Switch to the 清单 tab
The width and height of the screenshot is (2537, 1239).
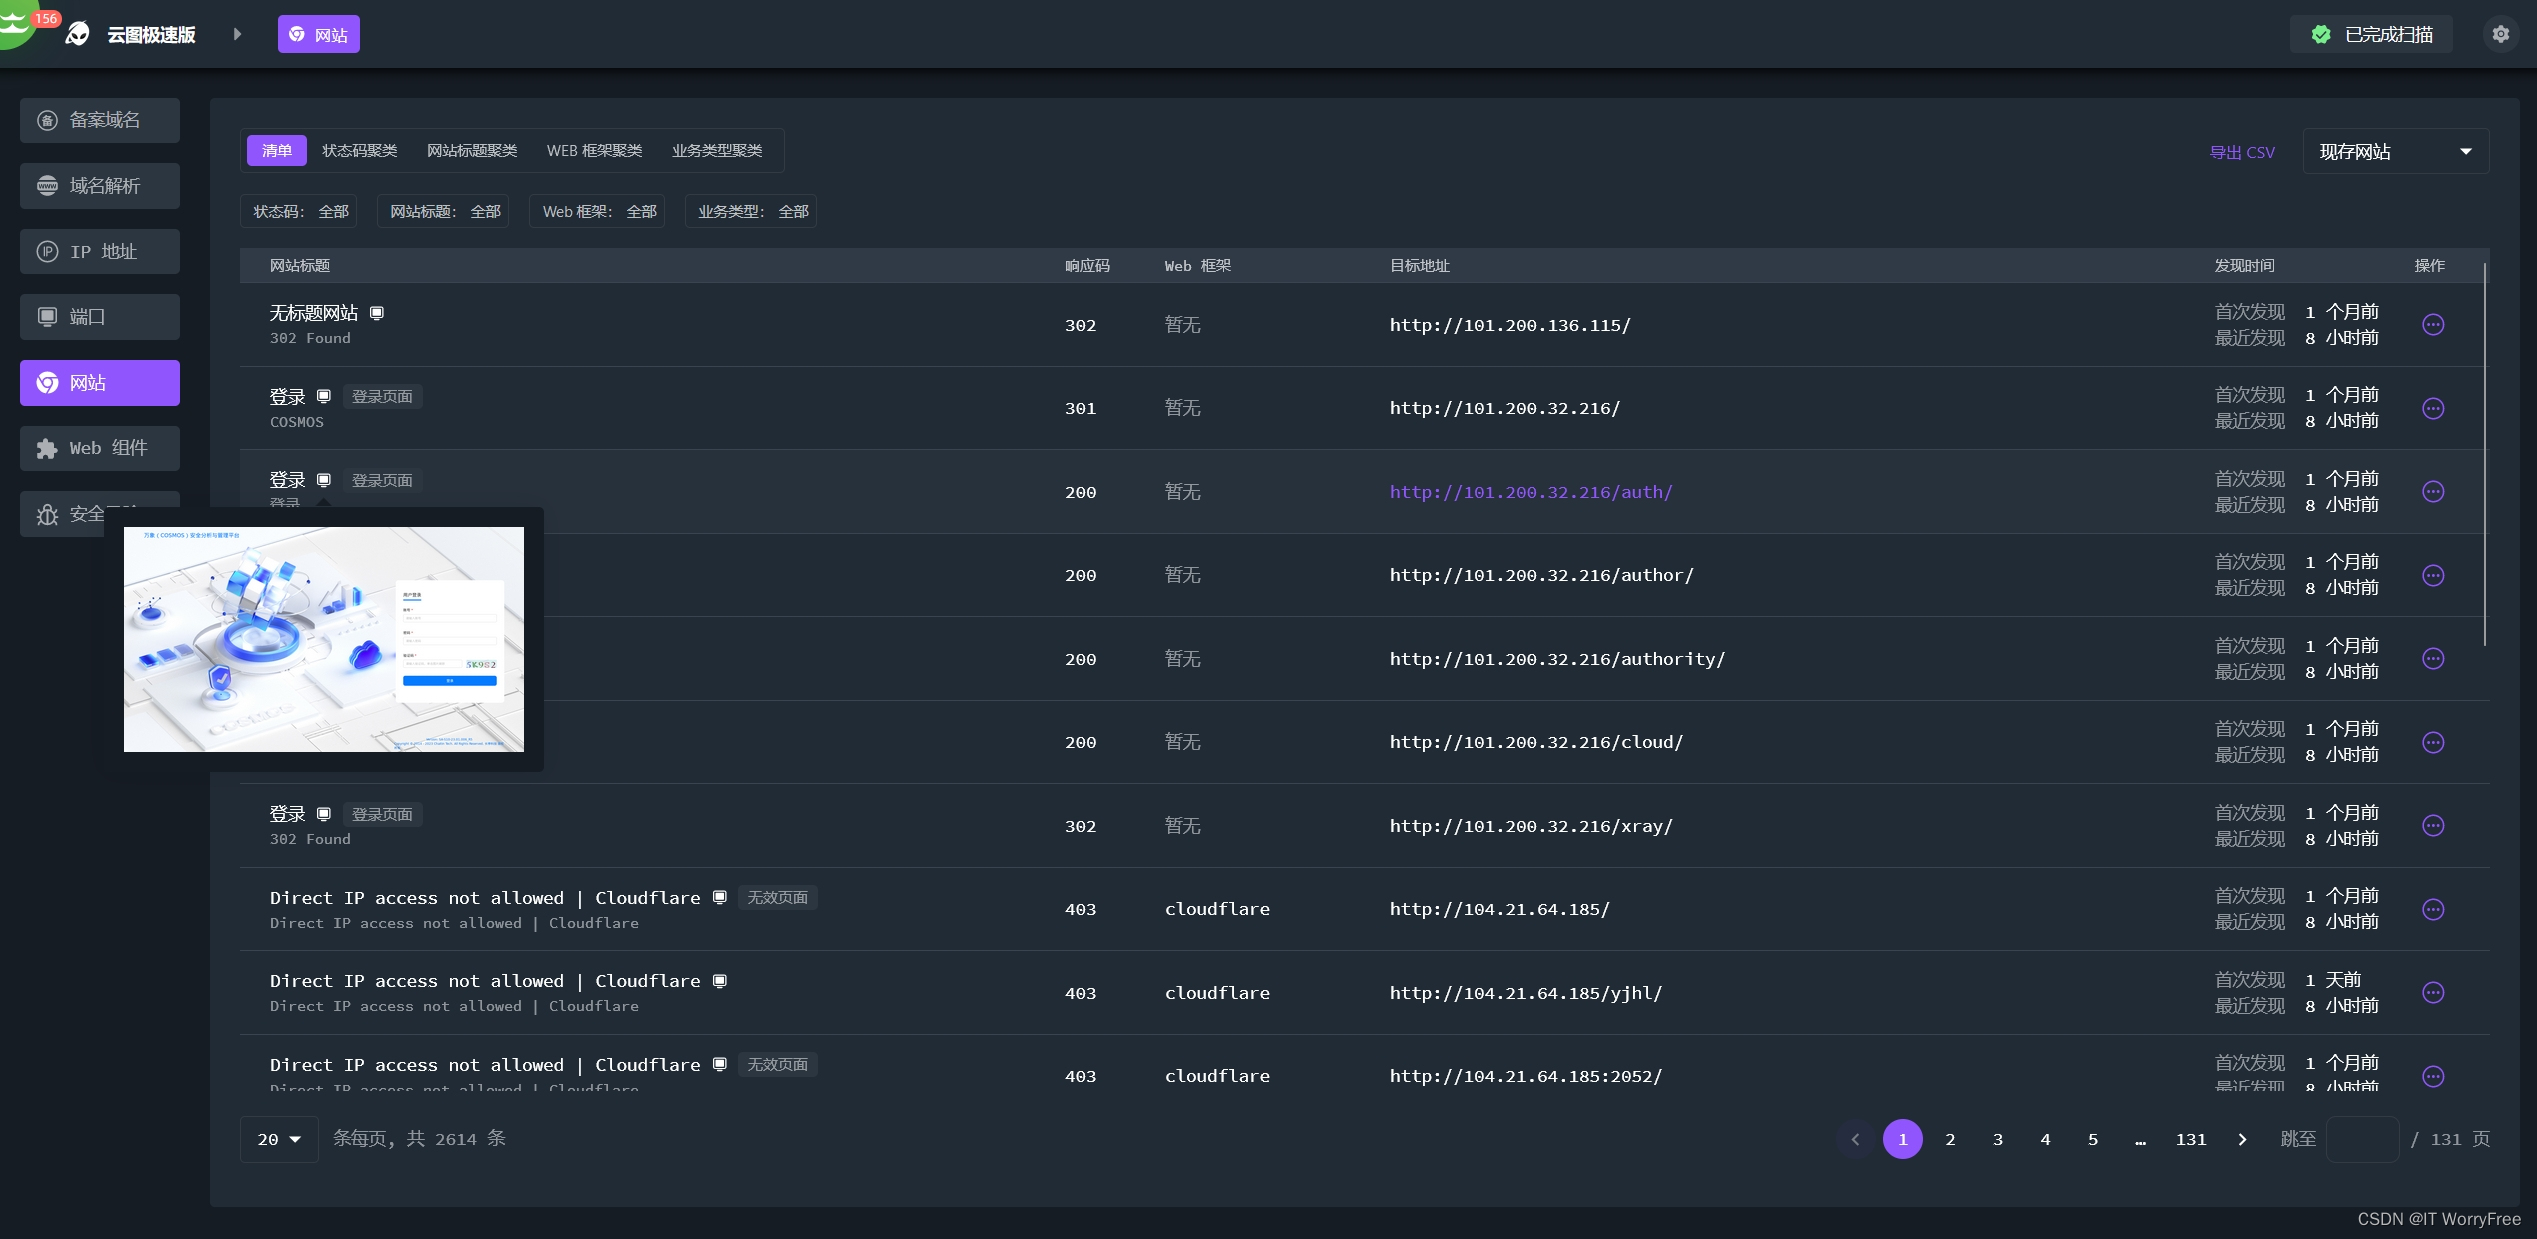click(x=277, y=151)
